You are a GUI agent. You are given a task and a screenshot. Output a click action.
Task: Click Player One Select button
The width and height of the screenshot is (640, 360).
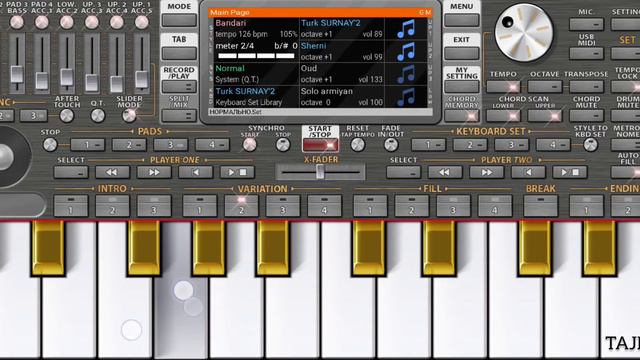(71, 172)
